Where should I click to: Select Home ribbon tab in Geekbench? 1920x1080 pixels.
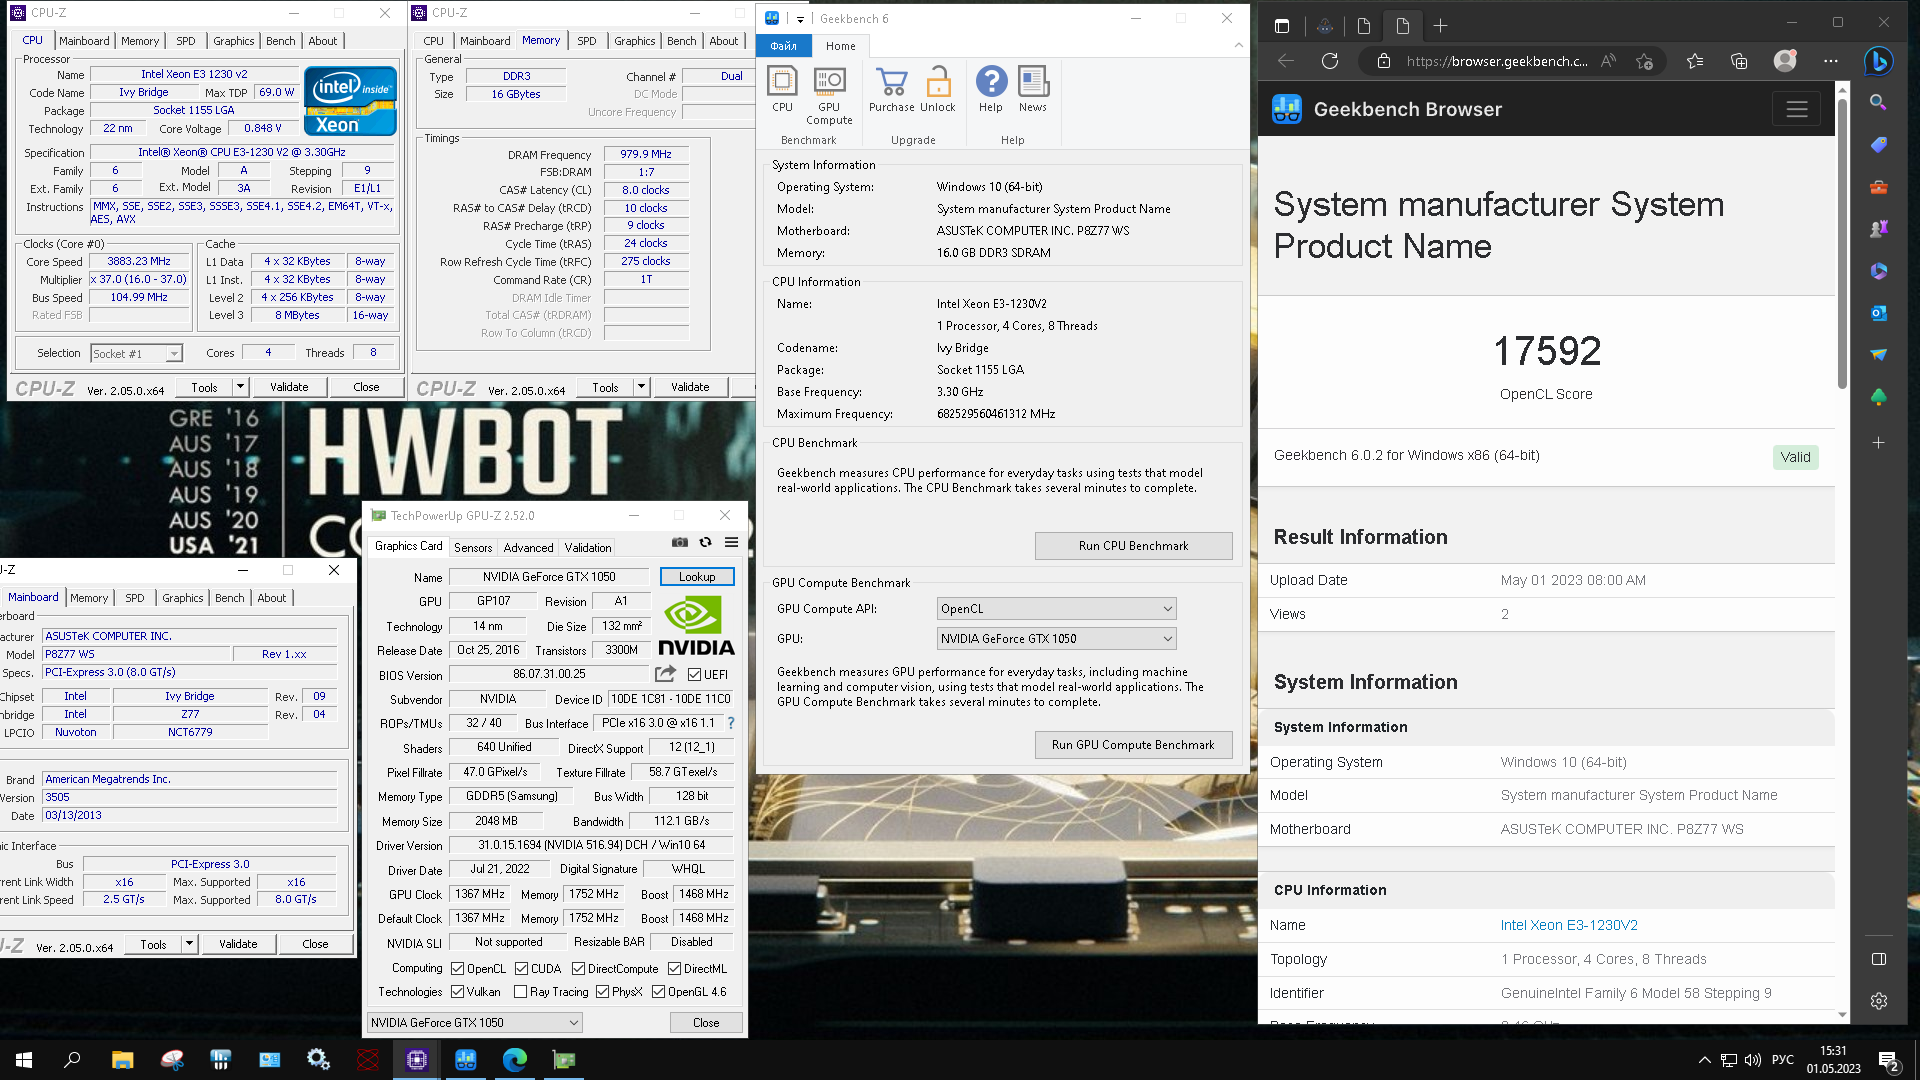841,46
